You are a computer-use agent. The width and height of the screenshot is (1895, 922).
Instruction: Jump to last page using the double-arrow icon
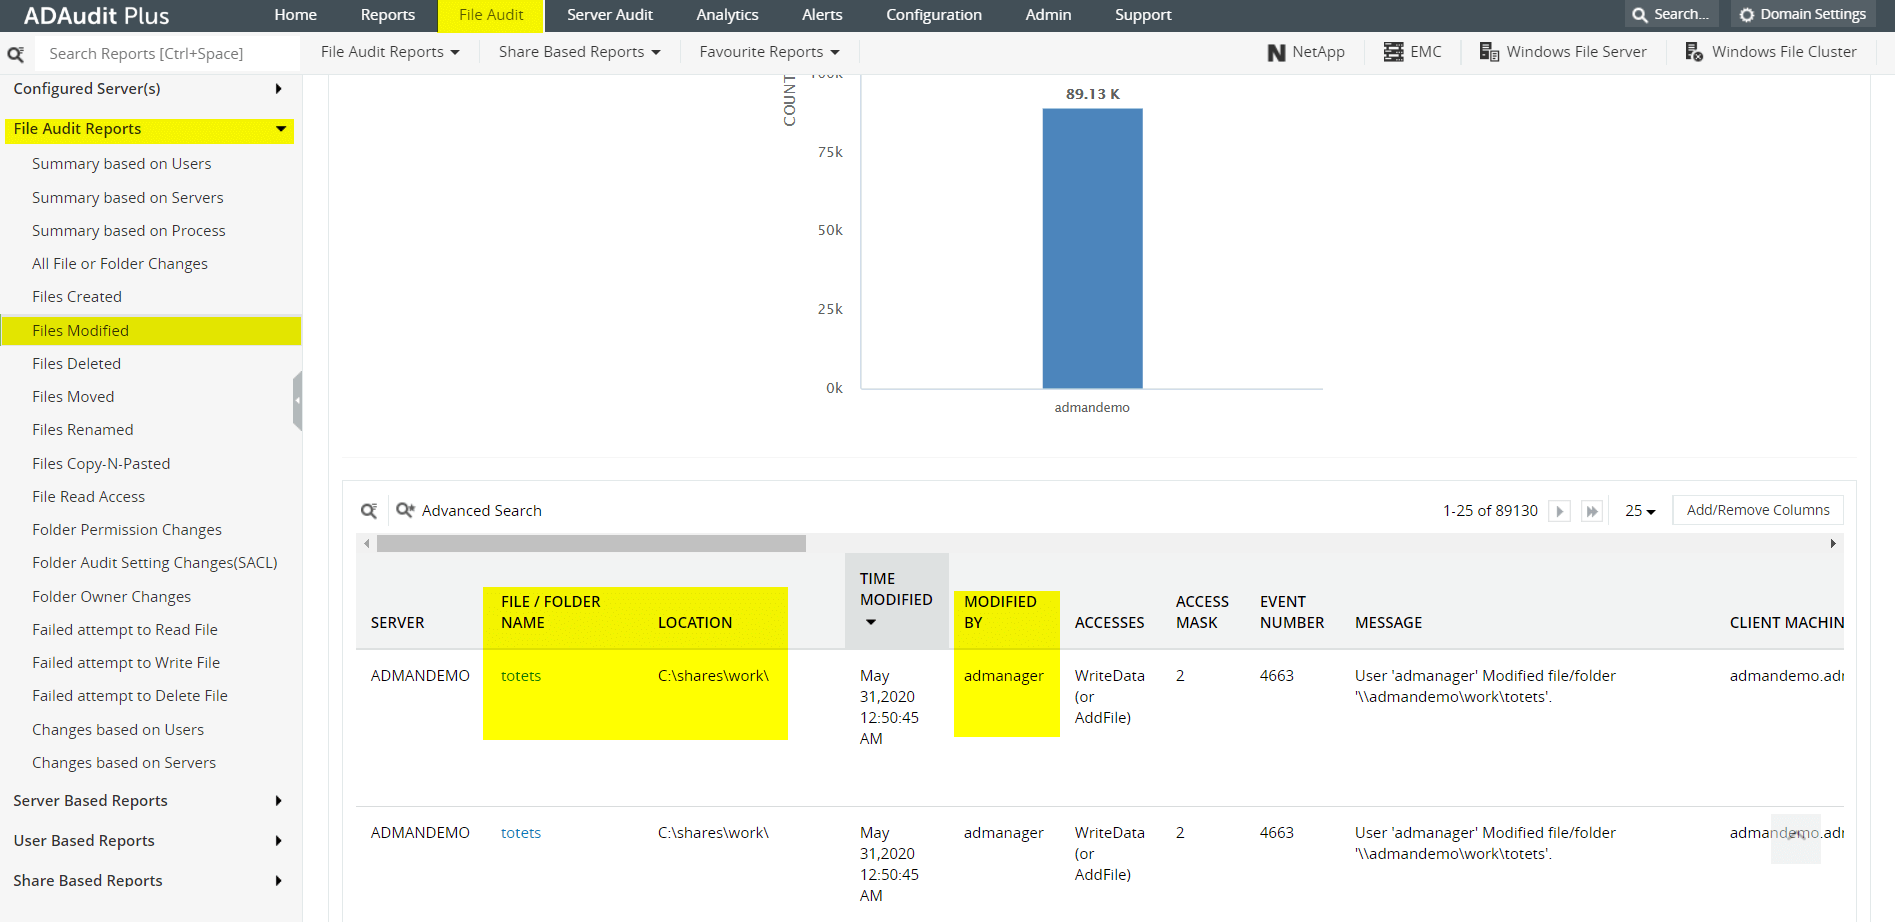(x=1592, y=510)
